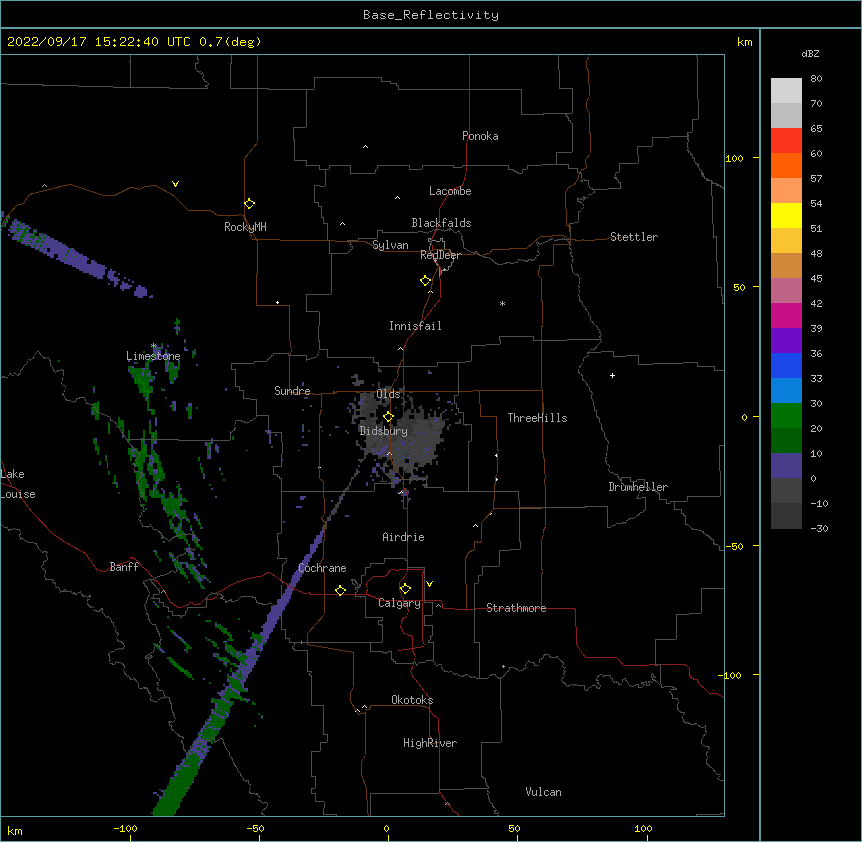Click the Airdrie city label
Image resolution: width=862 pixels, height=842 pixels.
coord(403,537)
